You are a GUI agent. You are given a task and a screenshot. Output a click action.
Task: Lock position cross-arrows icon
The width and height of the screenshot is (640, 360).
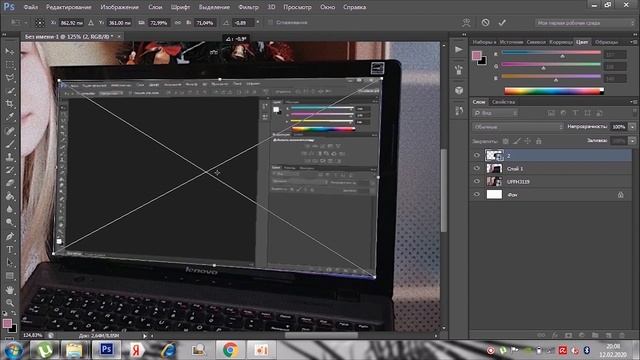point(528,141)
